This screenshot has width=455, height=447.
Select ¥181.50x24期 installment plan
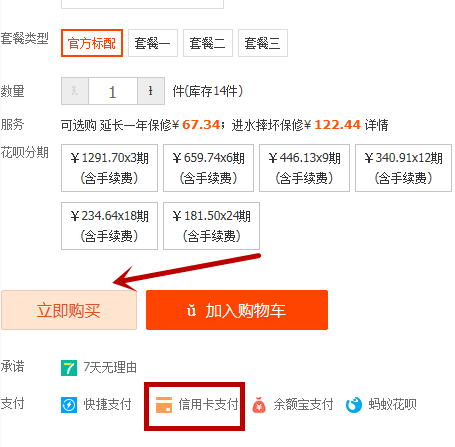(211, 226)
